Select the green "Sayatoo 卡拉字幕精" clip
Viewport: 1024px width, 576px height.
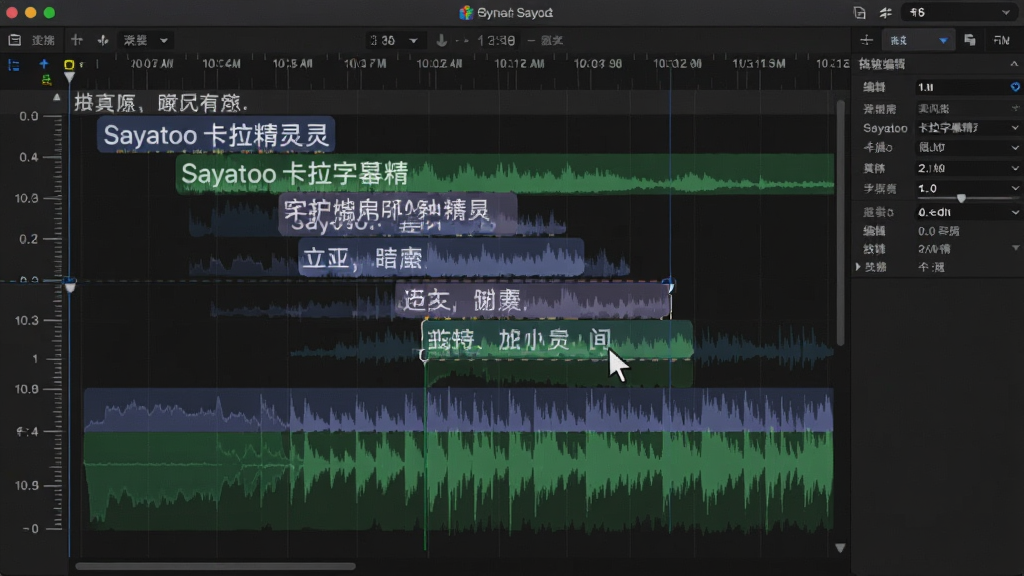click(x=504, y=174)
